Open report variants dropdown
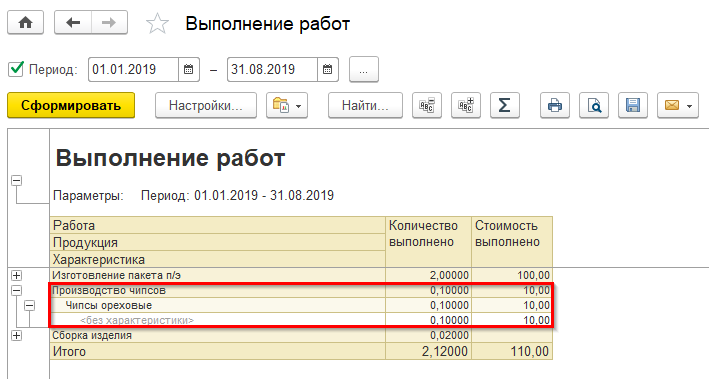709x379 pixels. click(287, 105)
